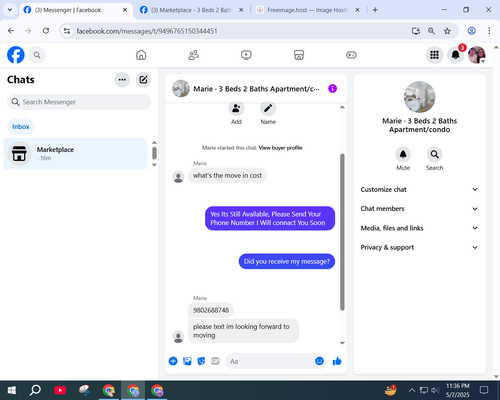The image size is (500, 400).
Task: Switch to the Freeimage.host tab
Action: (x=308, y=10)
